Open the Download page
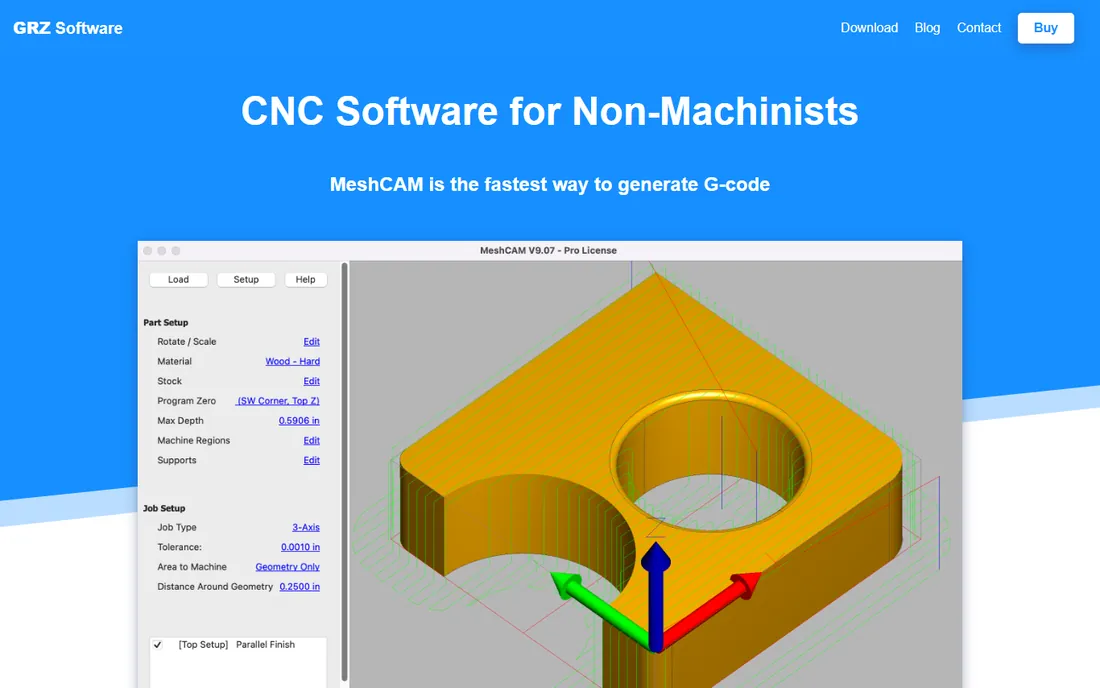The image size is (1100, 688). pyautogui.click(x=869, y=28)
